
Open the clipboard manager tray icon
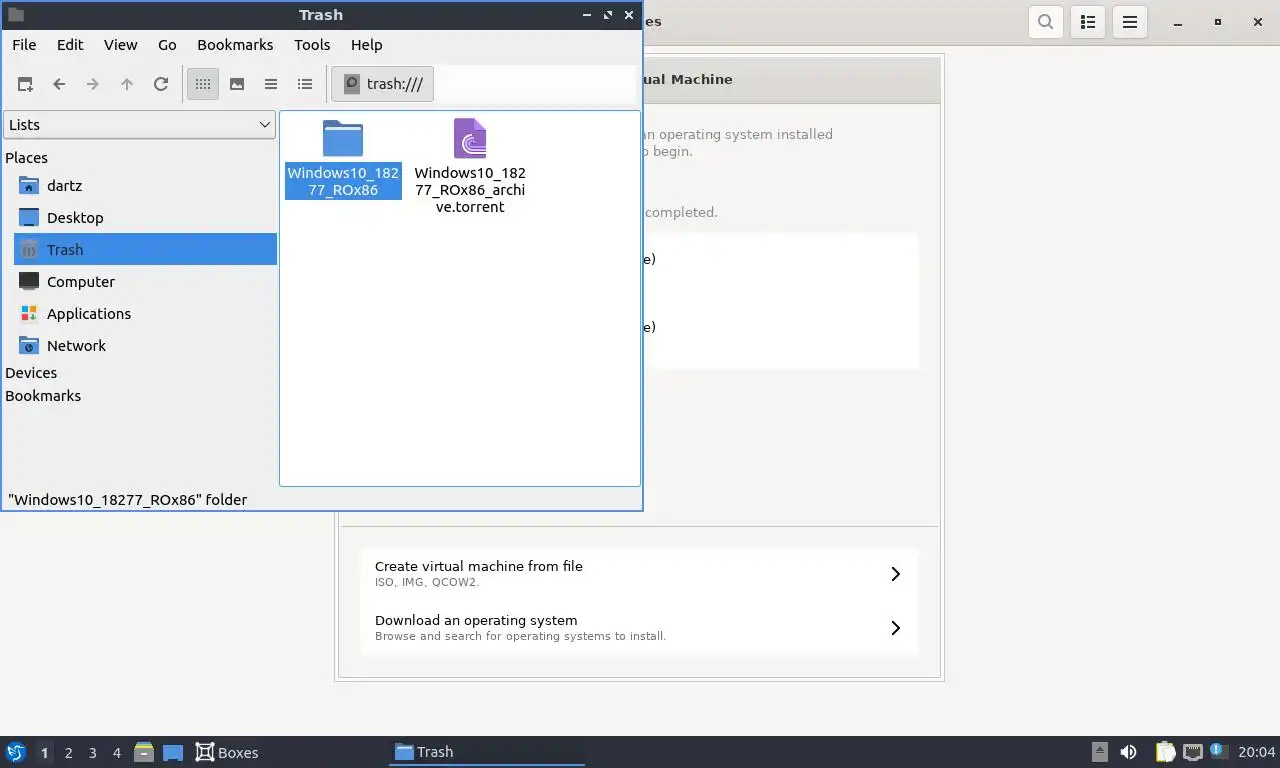coord(1165,752)
